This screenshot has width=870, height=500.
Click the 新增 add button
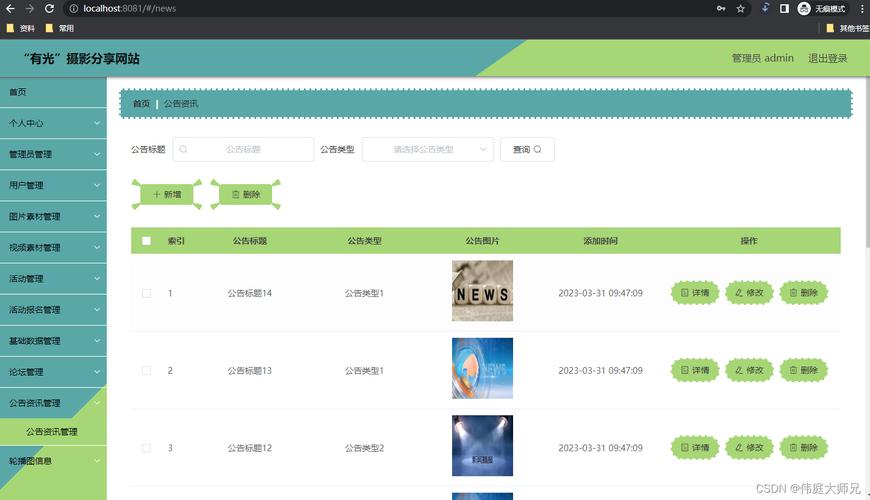pos(167,194)
